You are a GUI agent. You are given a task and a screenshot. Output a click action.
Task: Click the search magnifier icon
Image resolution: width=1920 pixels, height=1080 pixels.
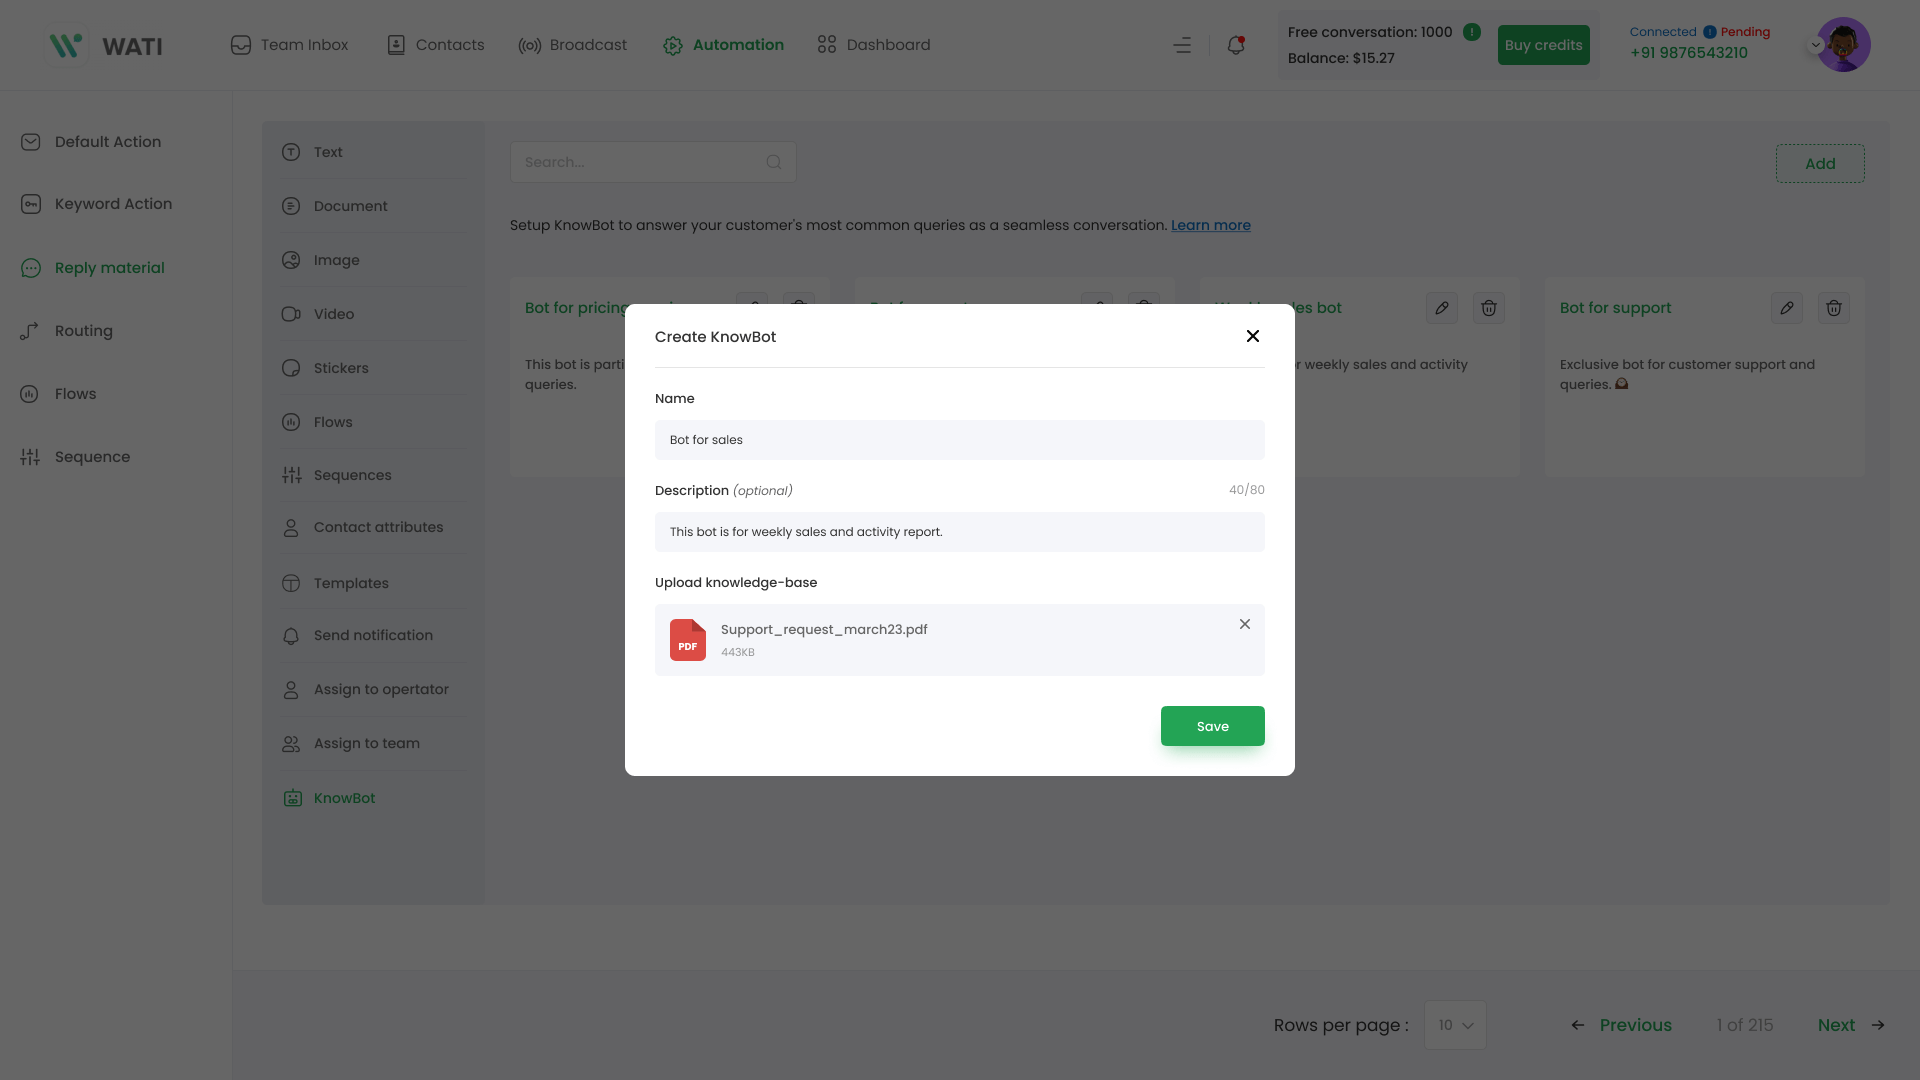(774, 162)
